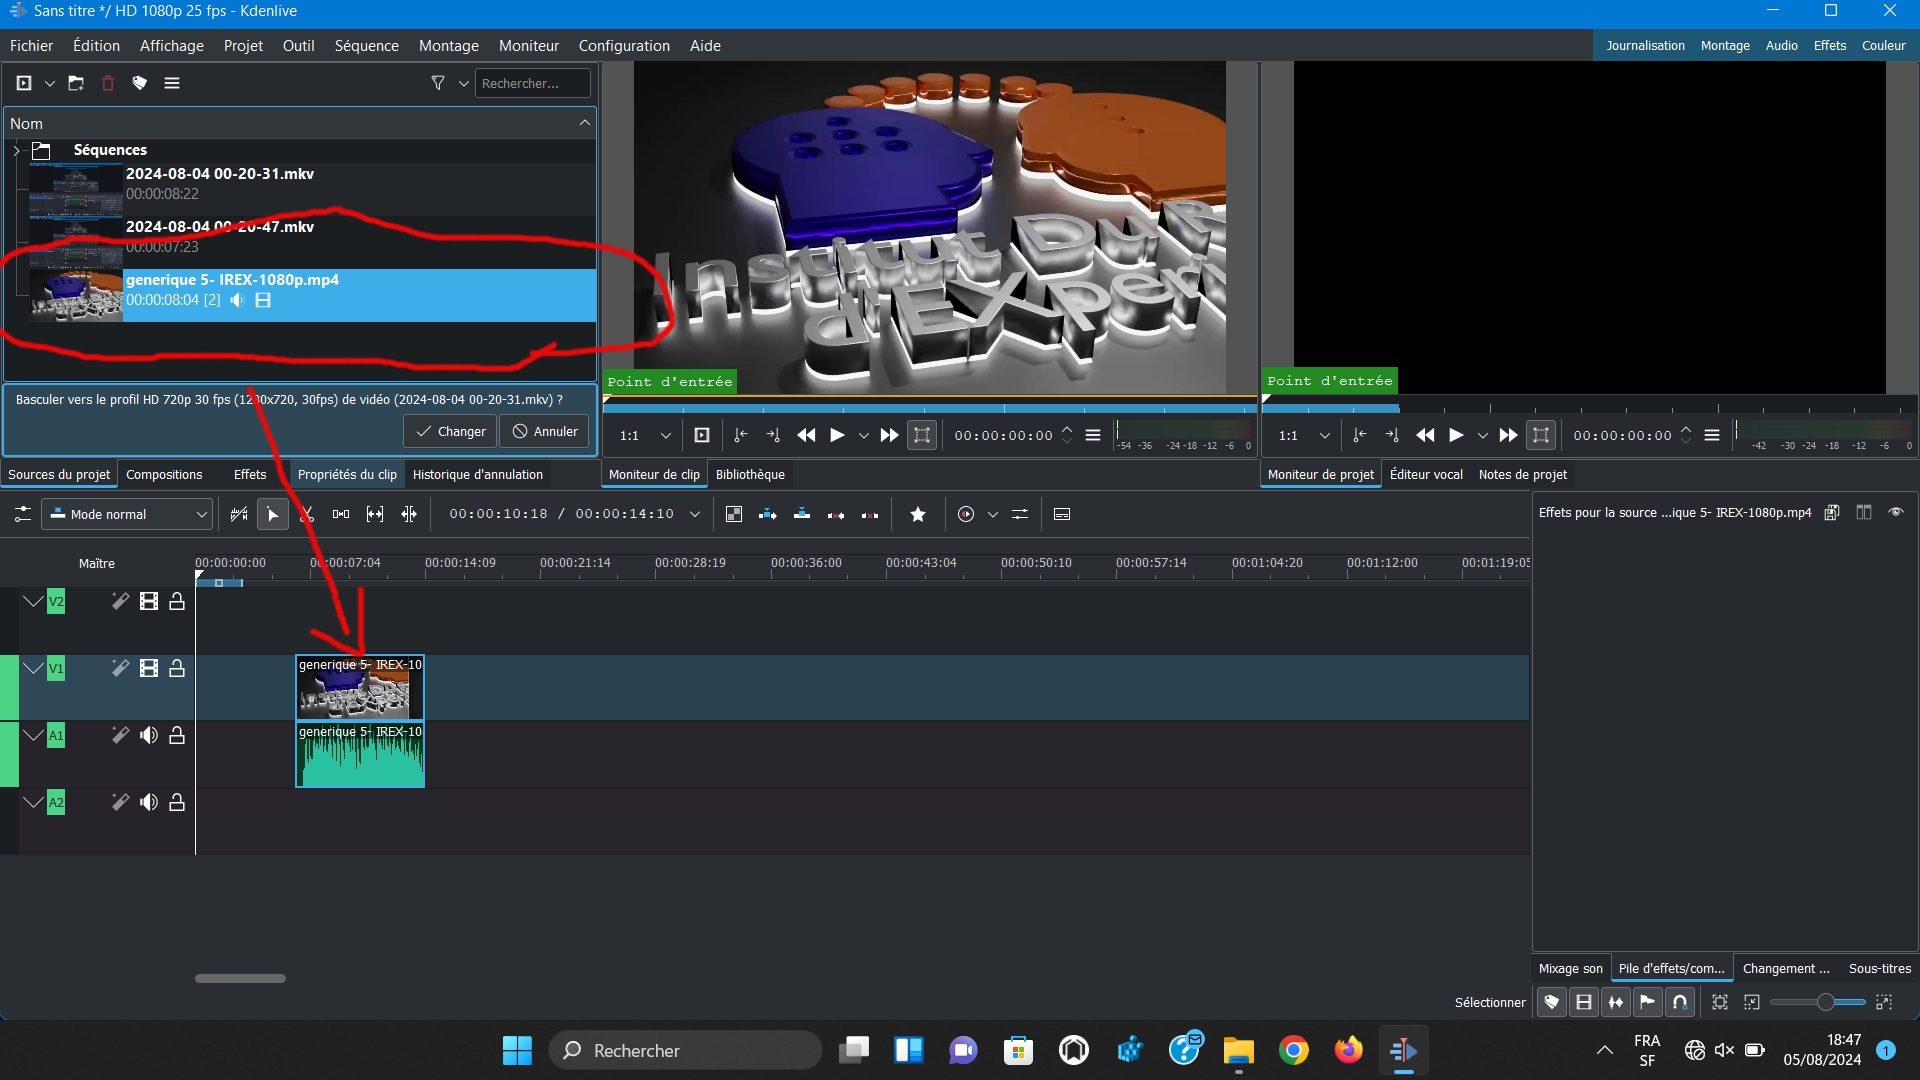The image size is (1920, 1080).
Task: Click the red delete clip trash icon
Action: tap(108, 83)
